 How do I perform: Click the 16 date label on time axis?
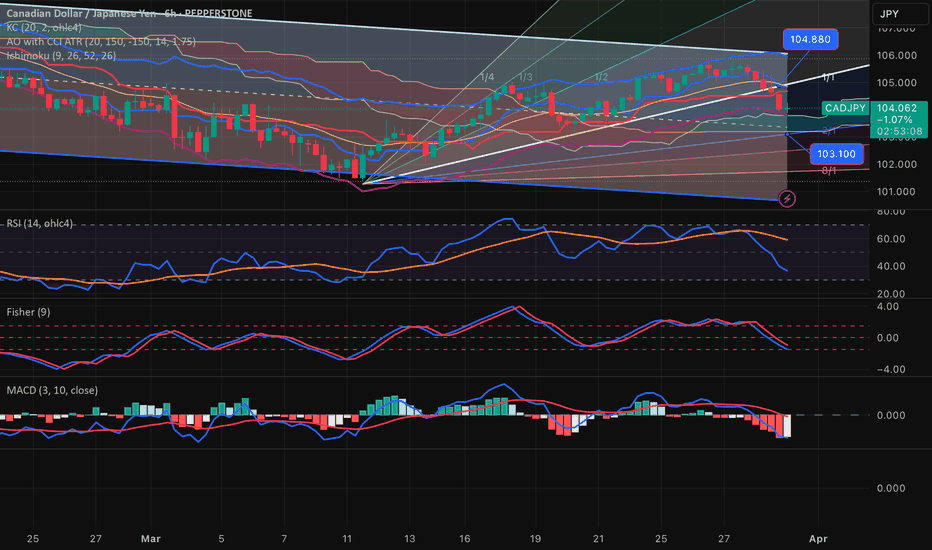click(x=464, y=539)
